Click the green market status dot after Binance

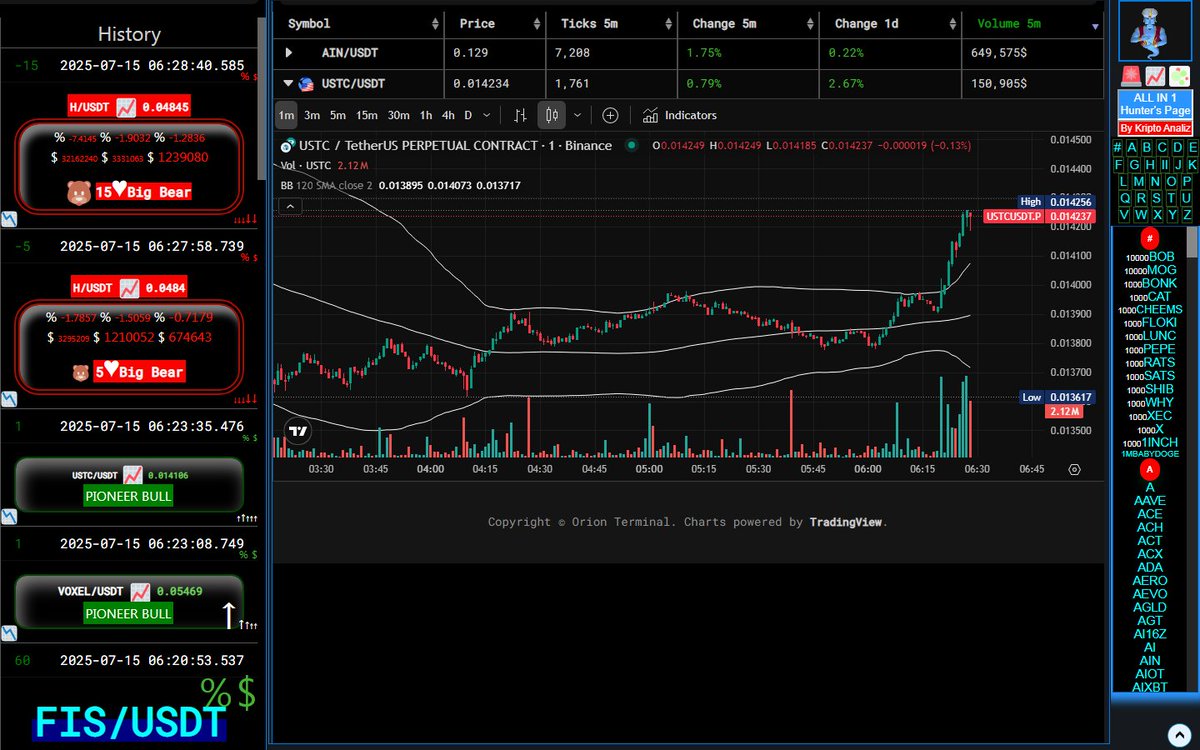[631, 146]
